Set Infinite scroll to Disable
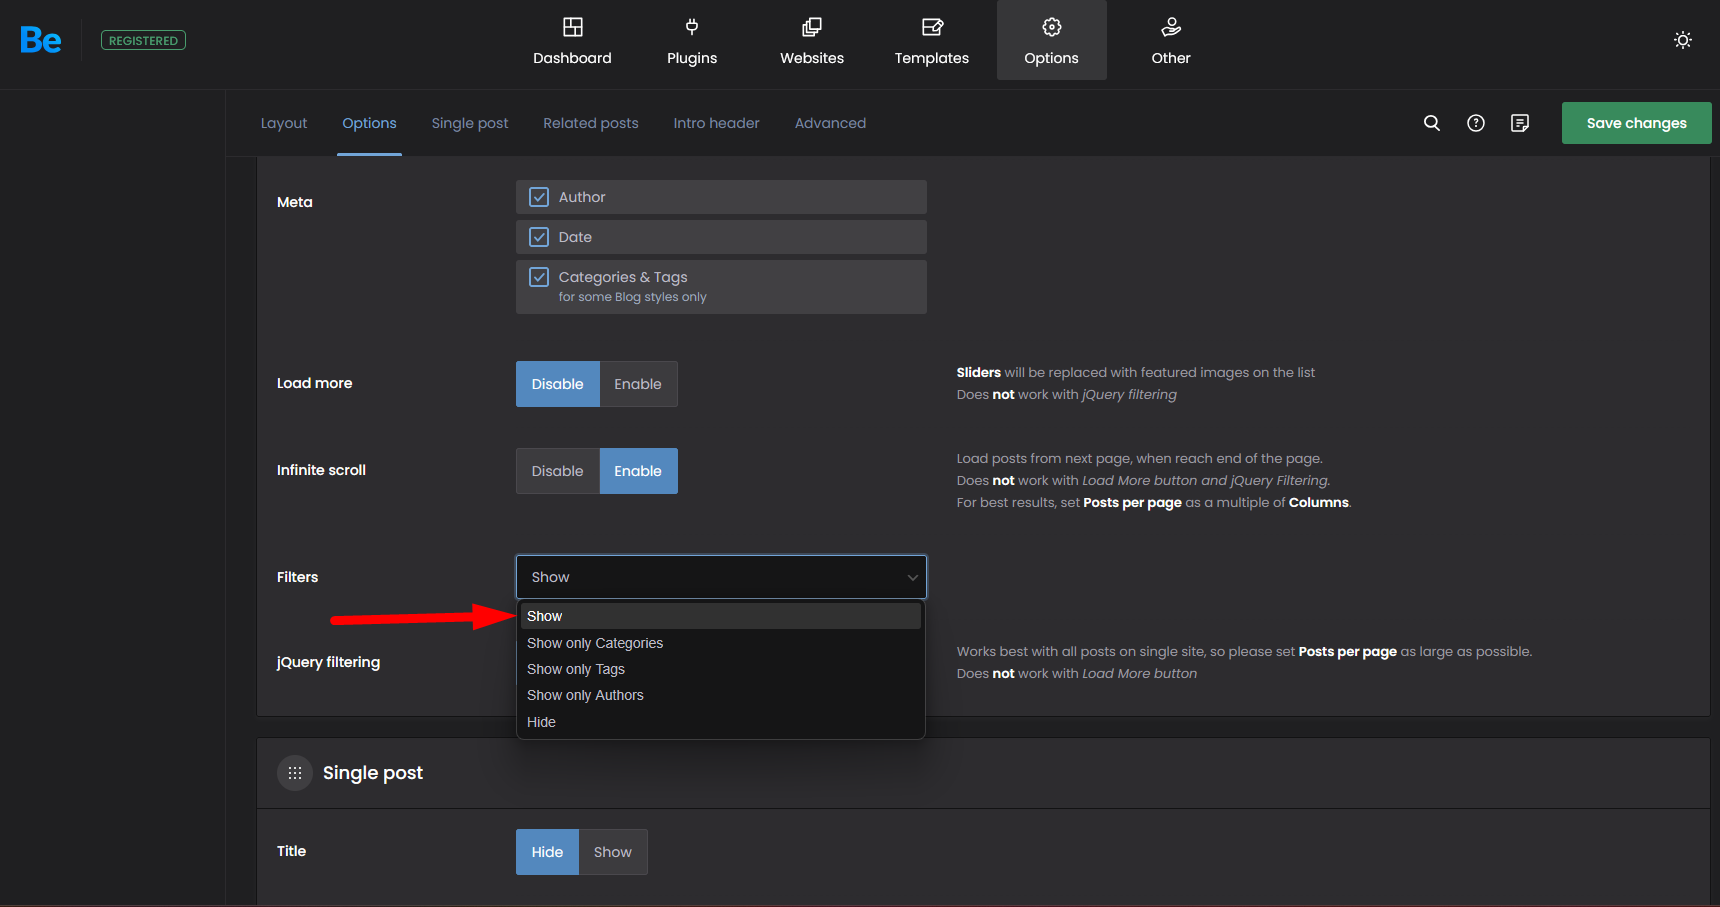 pos(558,471)
